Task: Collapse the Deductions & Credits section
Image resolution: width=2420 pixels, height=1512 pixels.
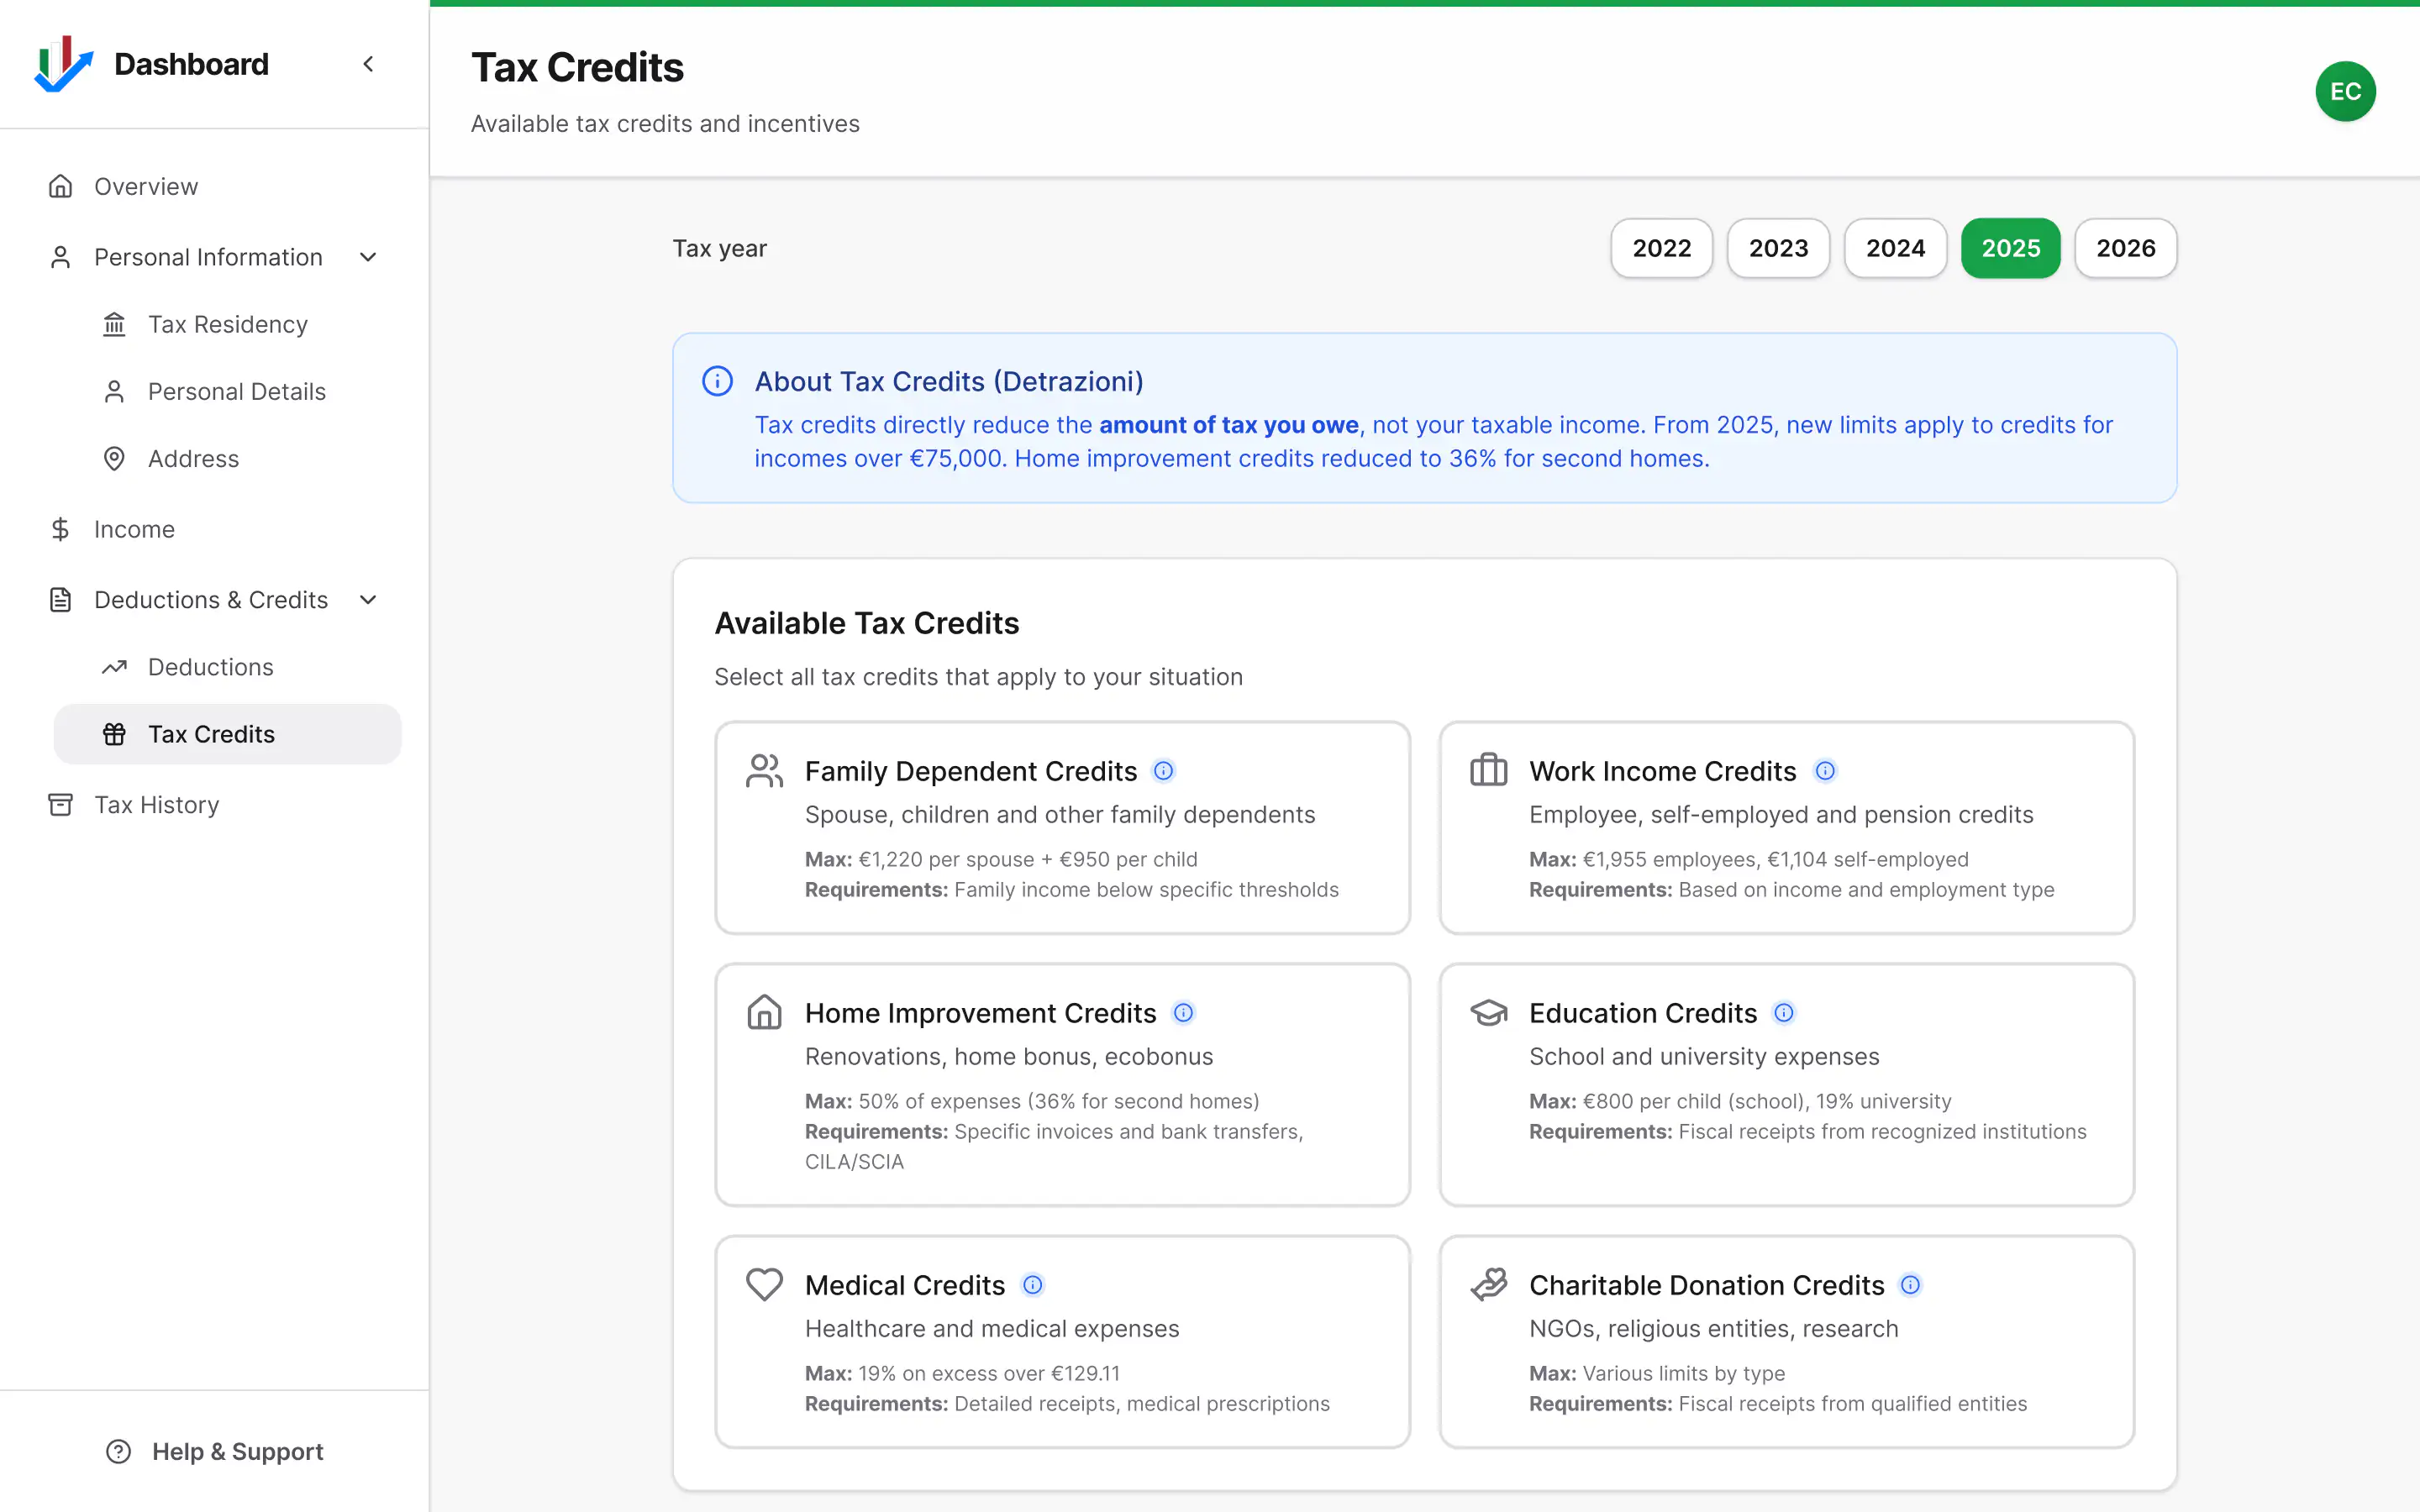Action: [367, 599]
